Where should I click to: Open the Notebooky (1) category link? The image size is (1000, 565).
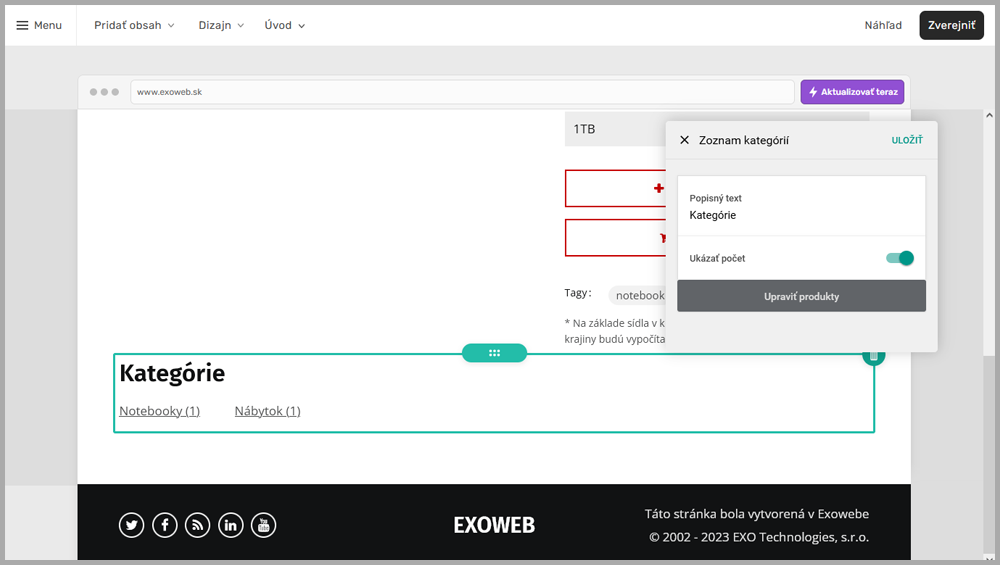coord(159,411)
